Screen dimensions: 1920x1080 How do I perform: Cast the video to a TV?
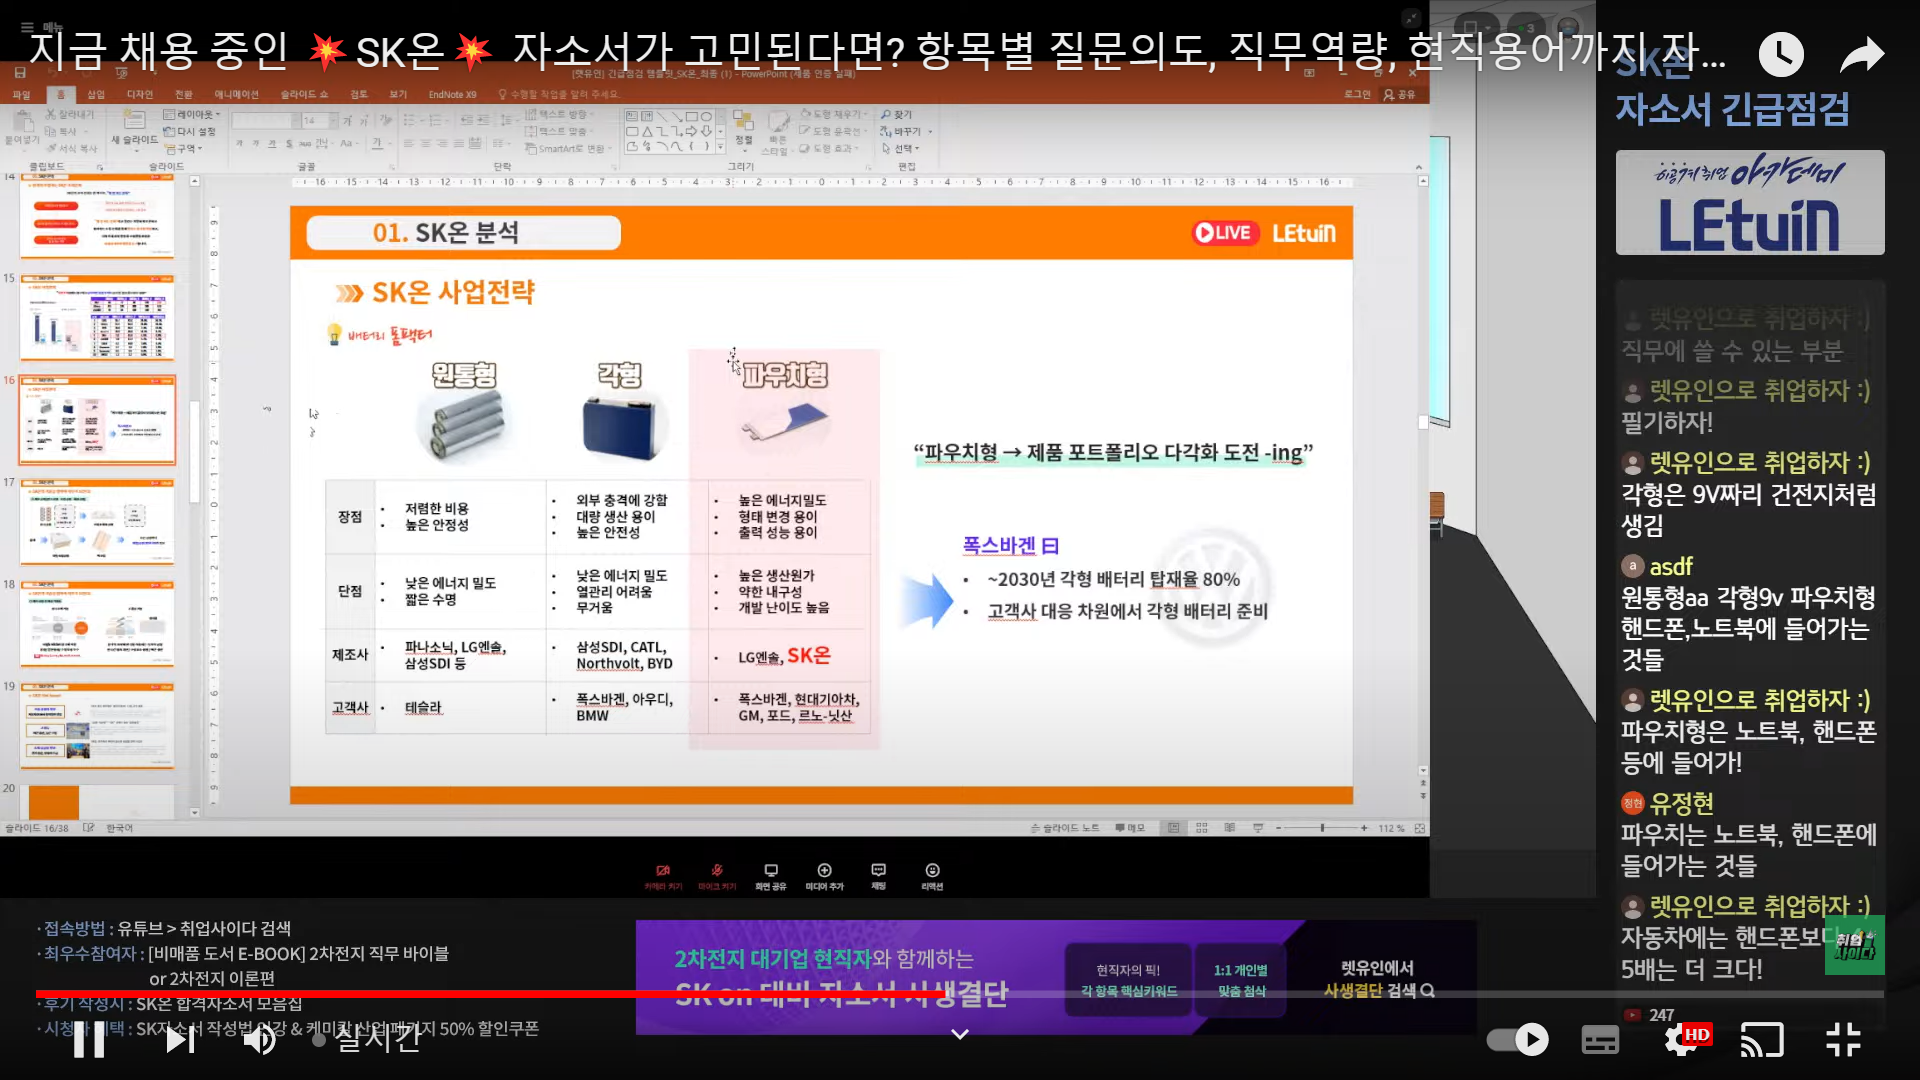coord(1762,1040)
